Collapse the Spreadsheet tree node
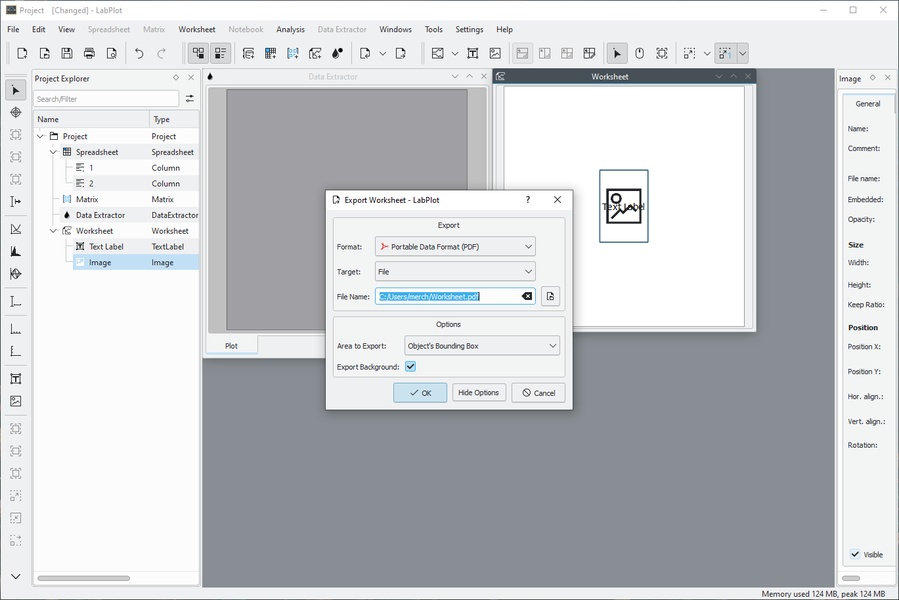Viewport: 899px width, 600px height. 53,152
